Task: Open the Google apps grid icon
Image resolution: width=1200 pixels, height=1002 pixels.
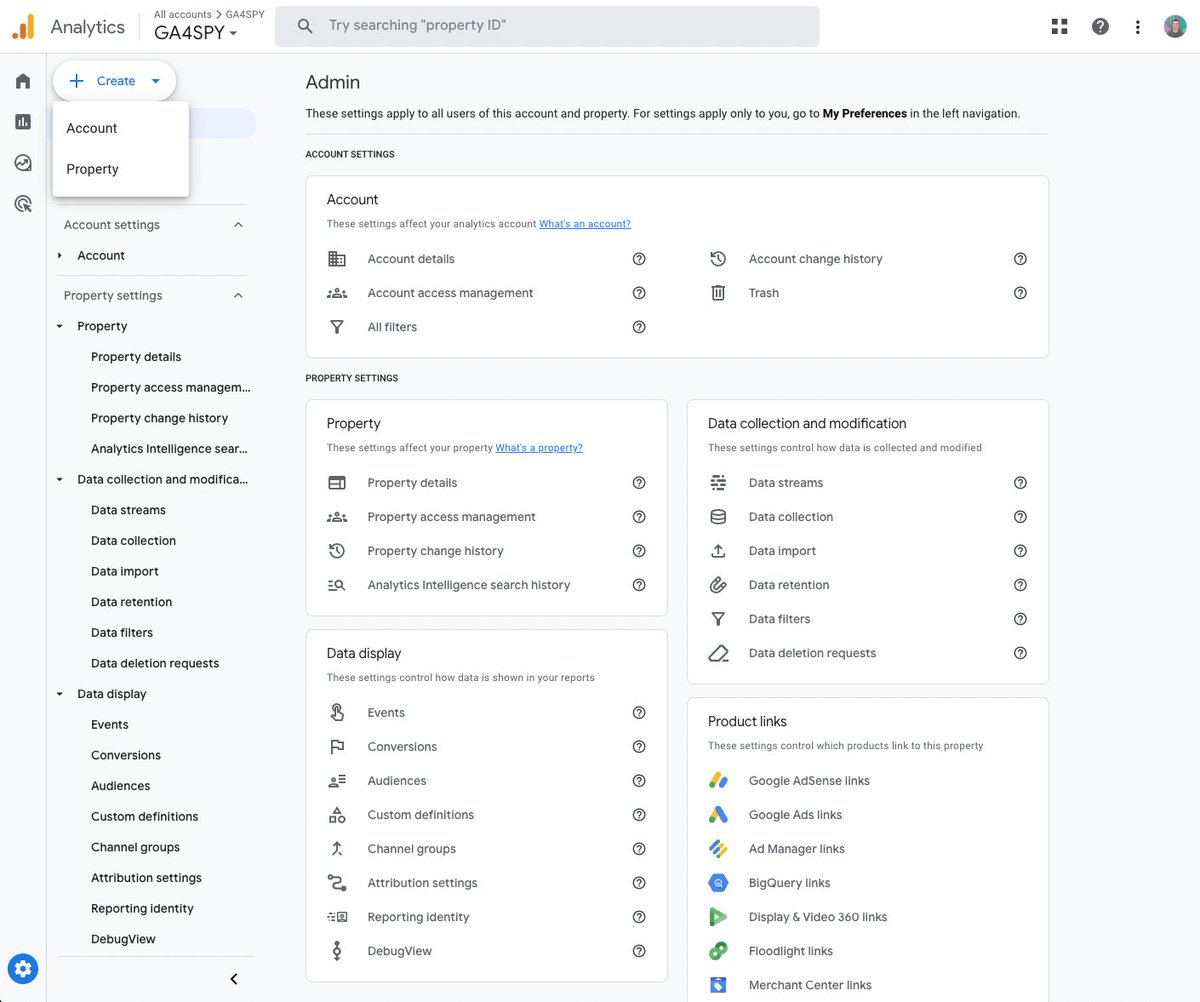Action: (1060, 27)
